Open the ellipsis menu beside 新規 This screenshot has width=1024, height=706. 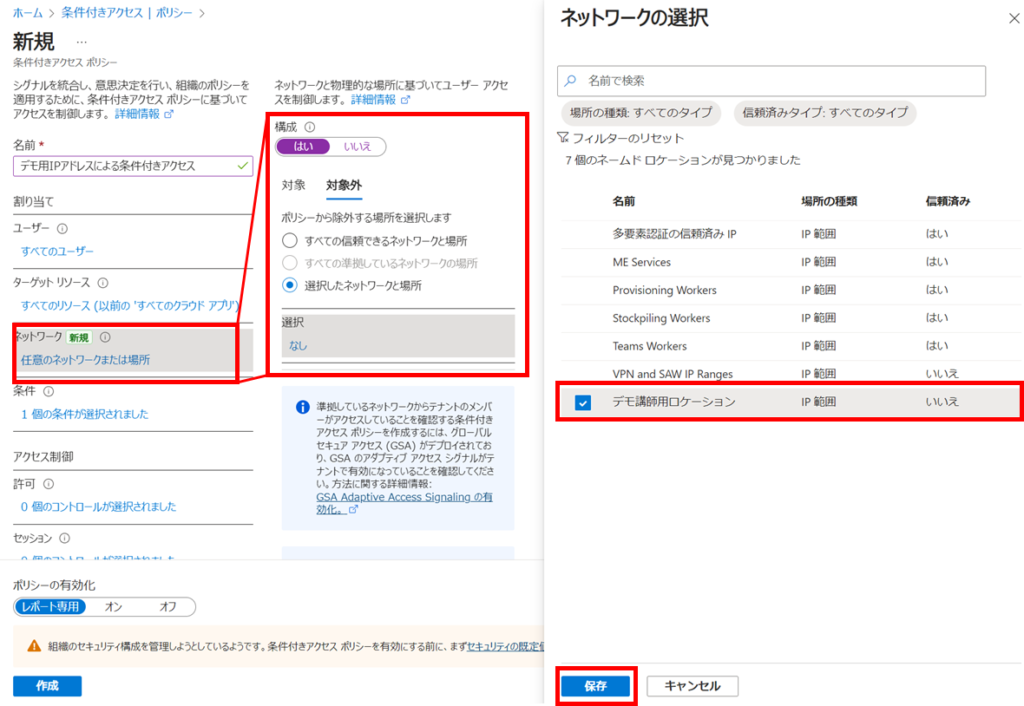(x=81, y=42)
